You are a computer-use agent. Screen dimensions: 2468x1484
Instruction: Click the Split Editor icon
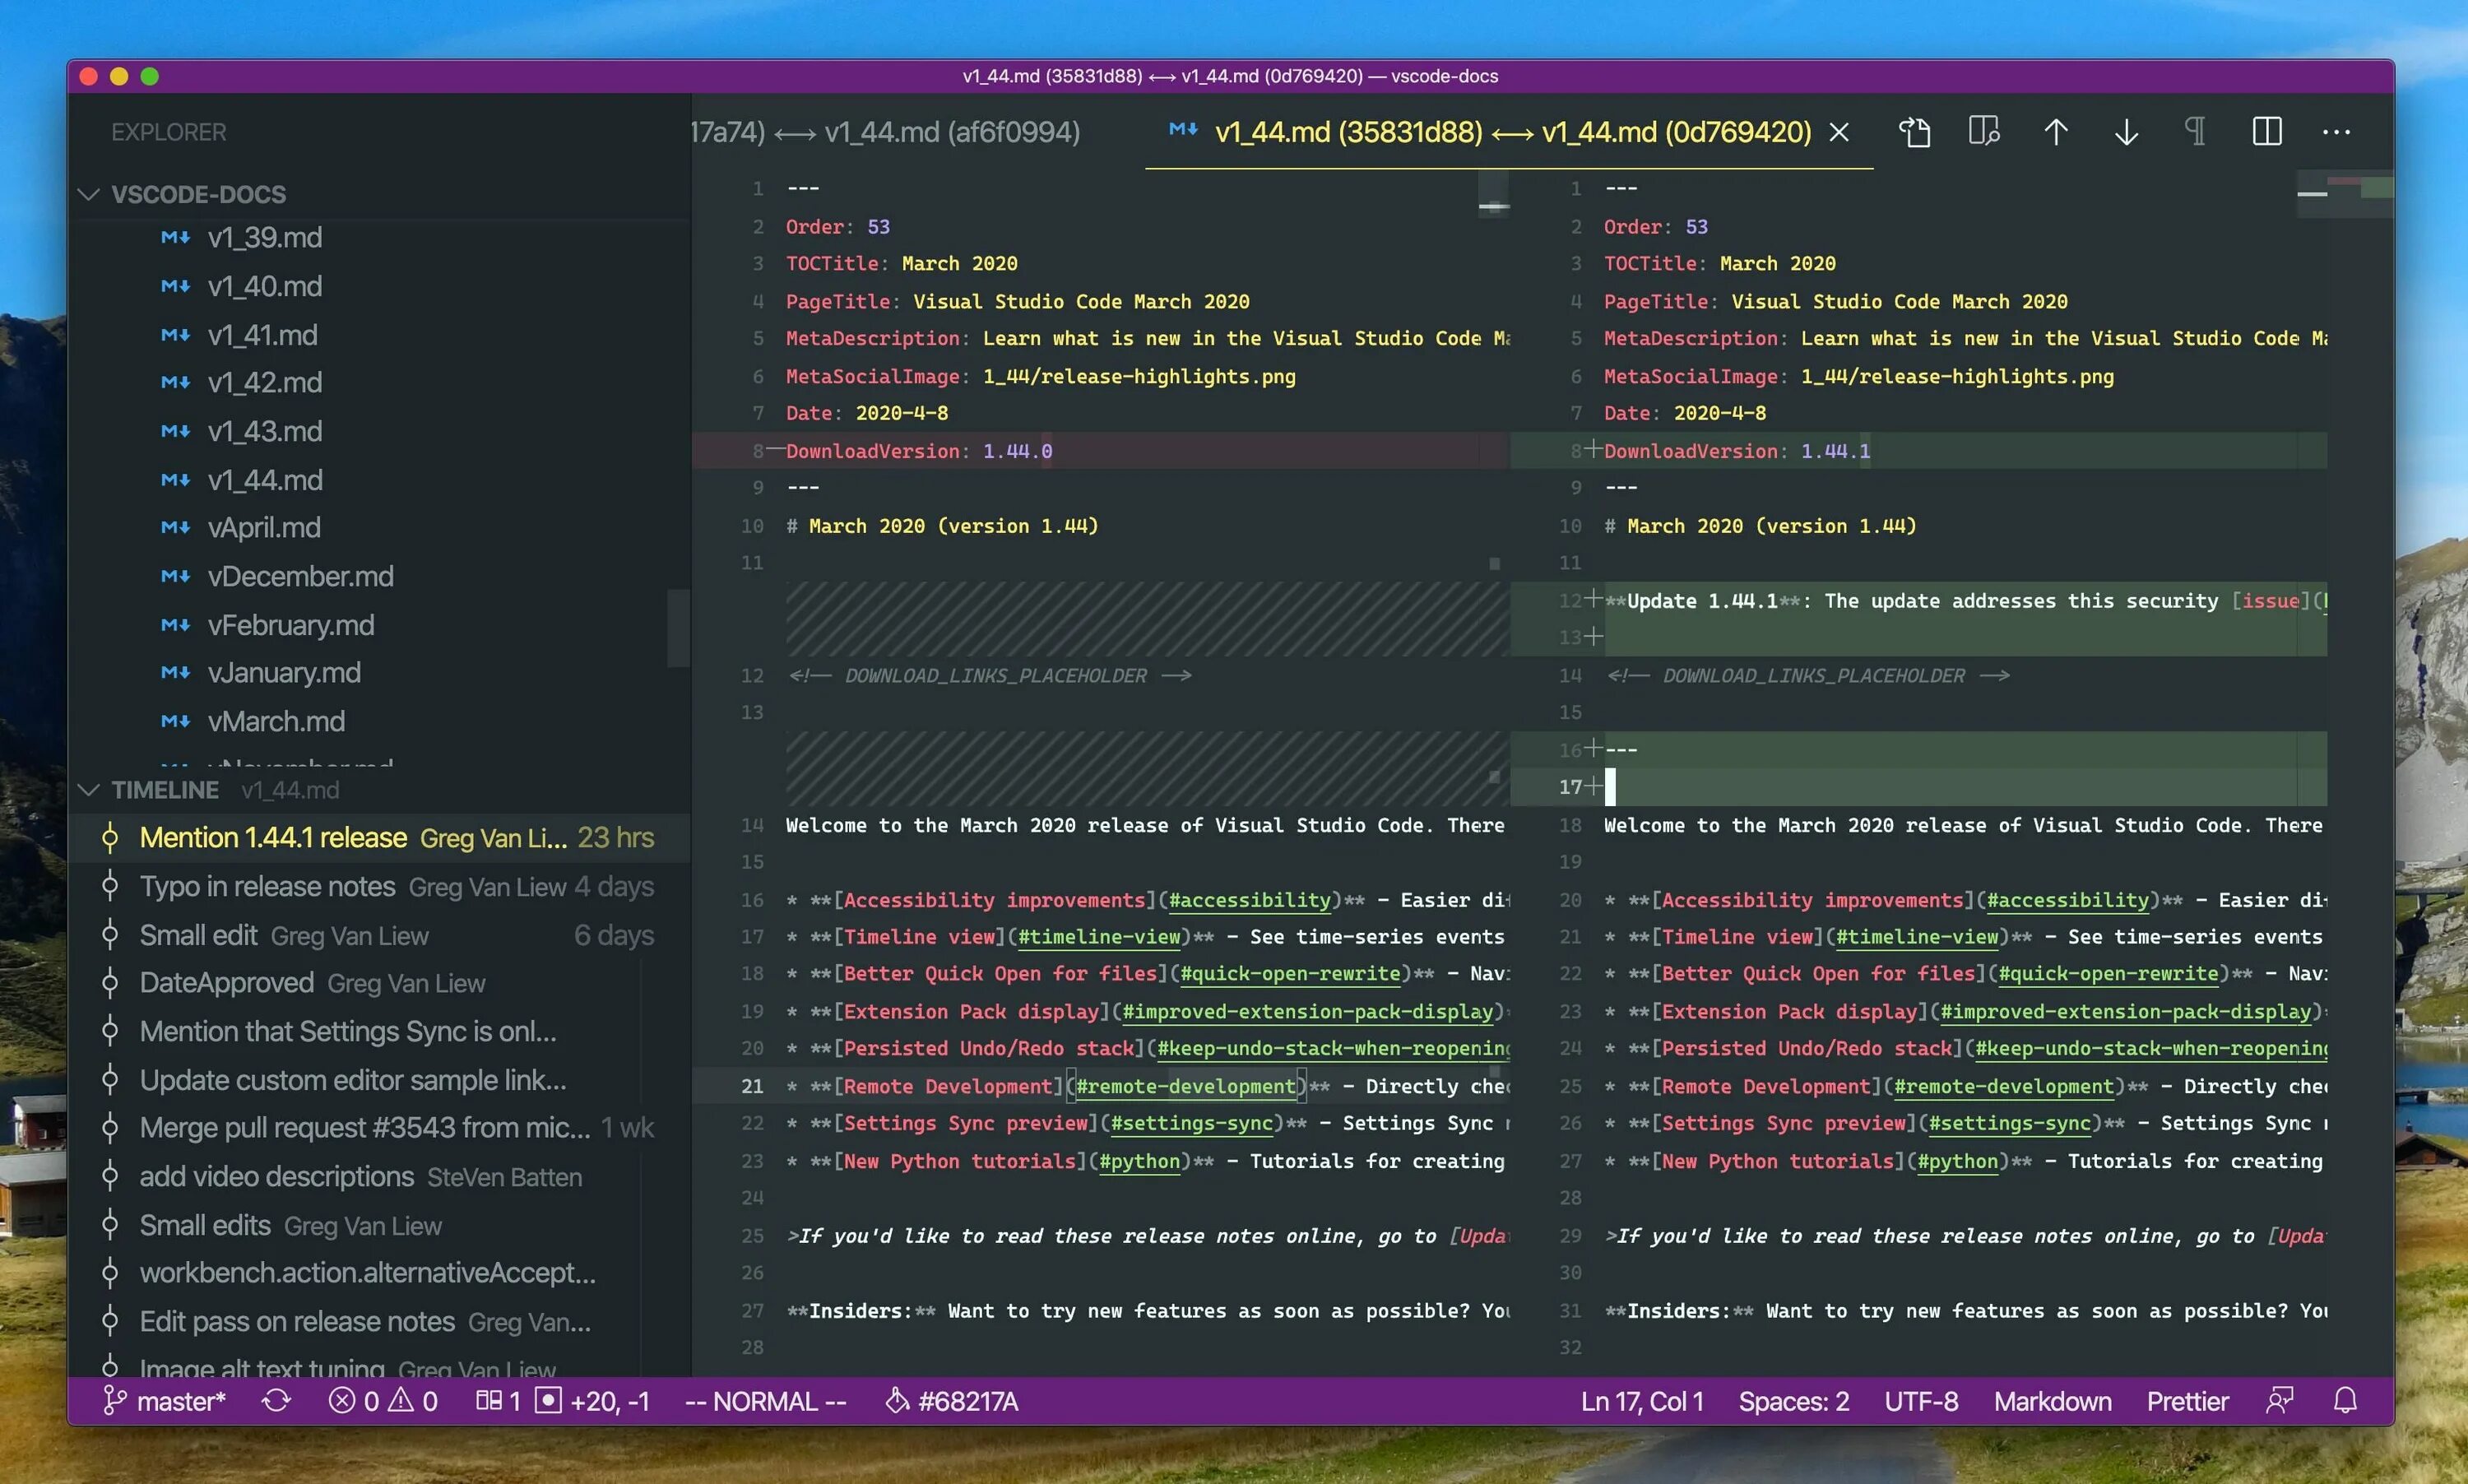pos(2266,132)
